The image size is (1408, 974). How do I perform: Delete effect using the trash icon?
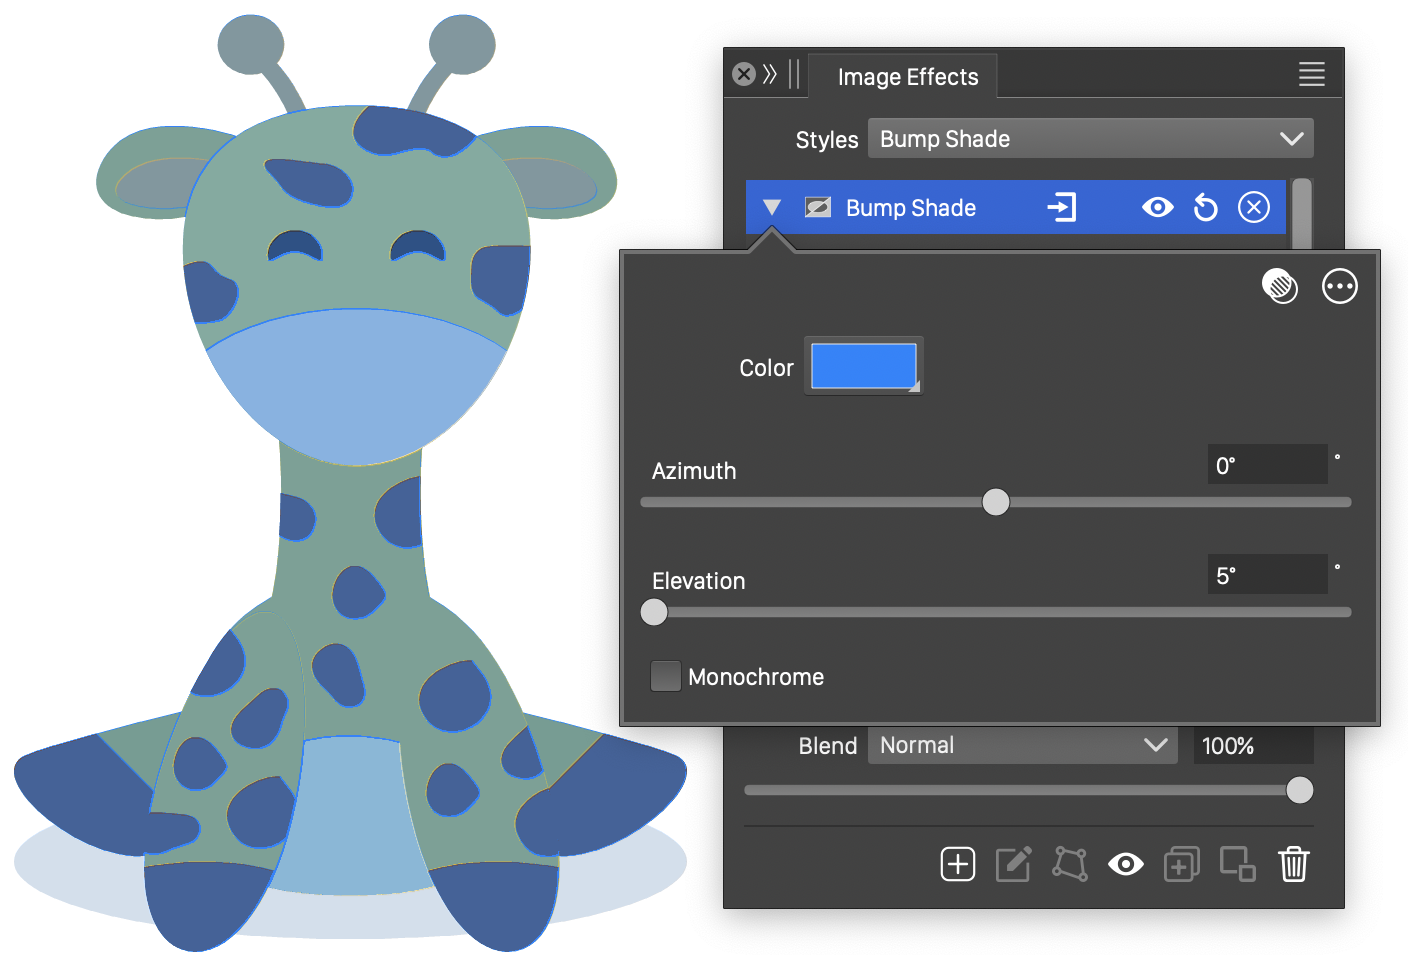(x=1293, y=864)
